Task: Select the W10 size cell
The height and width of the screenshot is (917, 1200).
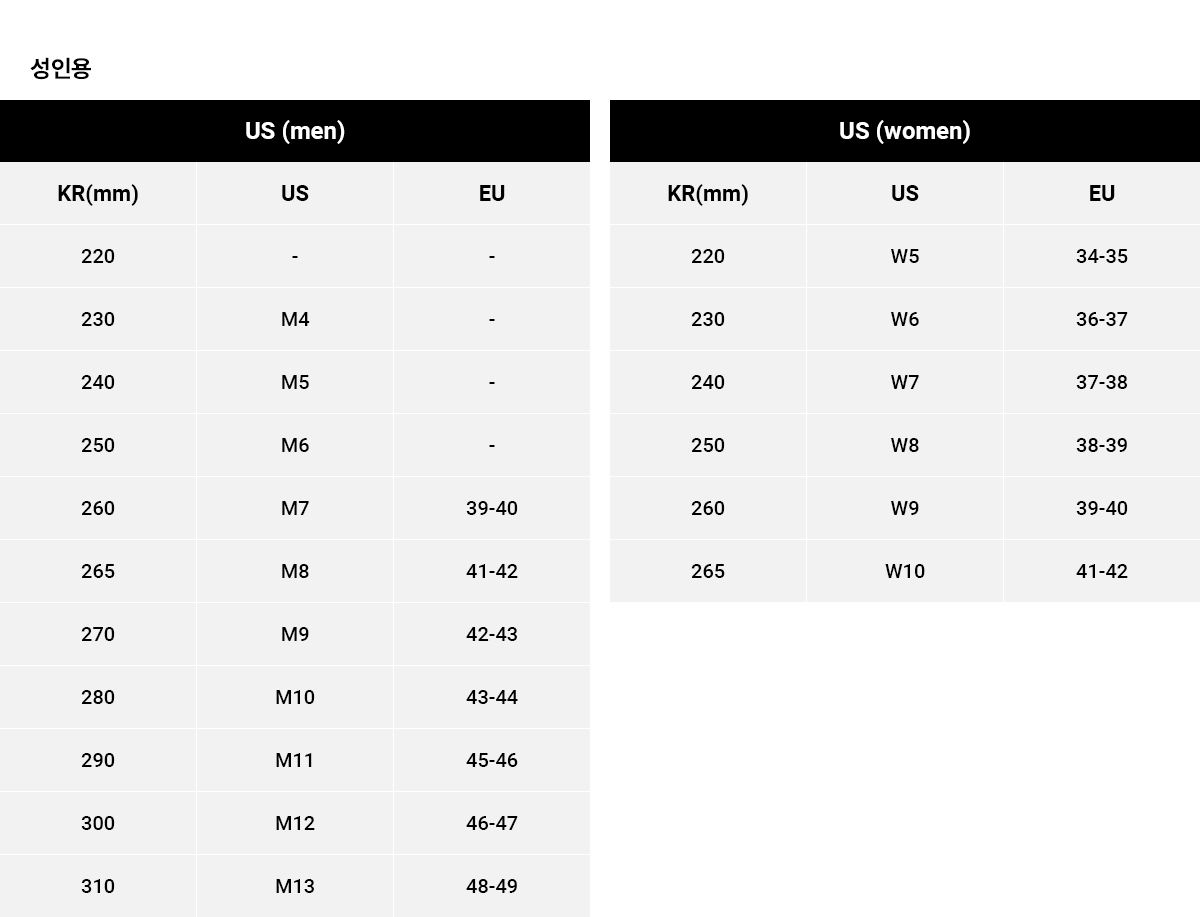Action: [905, 571]
